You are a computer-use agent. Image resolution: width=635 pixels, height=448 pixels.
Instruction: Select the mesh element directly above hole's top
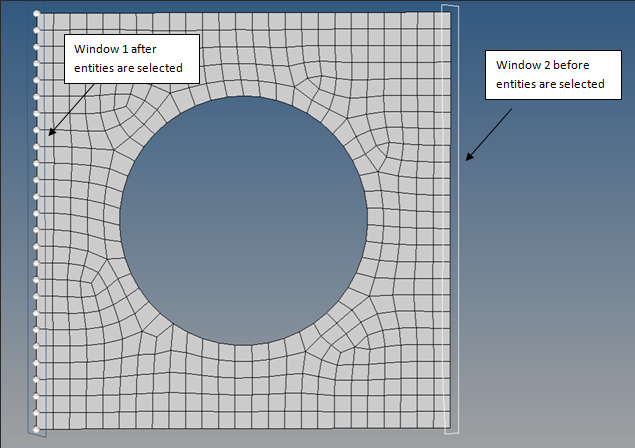coord(243,87)
